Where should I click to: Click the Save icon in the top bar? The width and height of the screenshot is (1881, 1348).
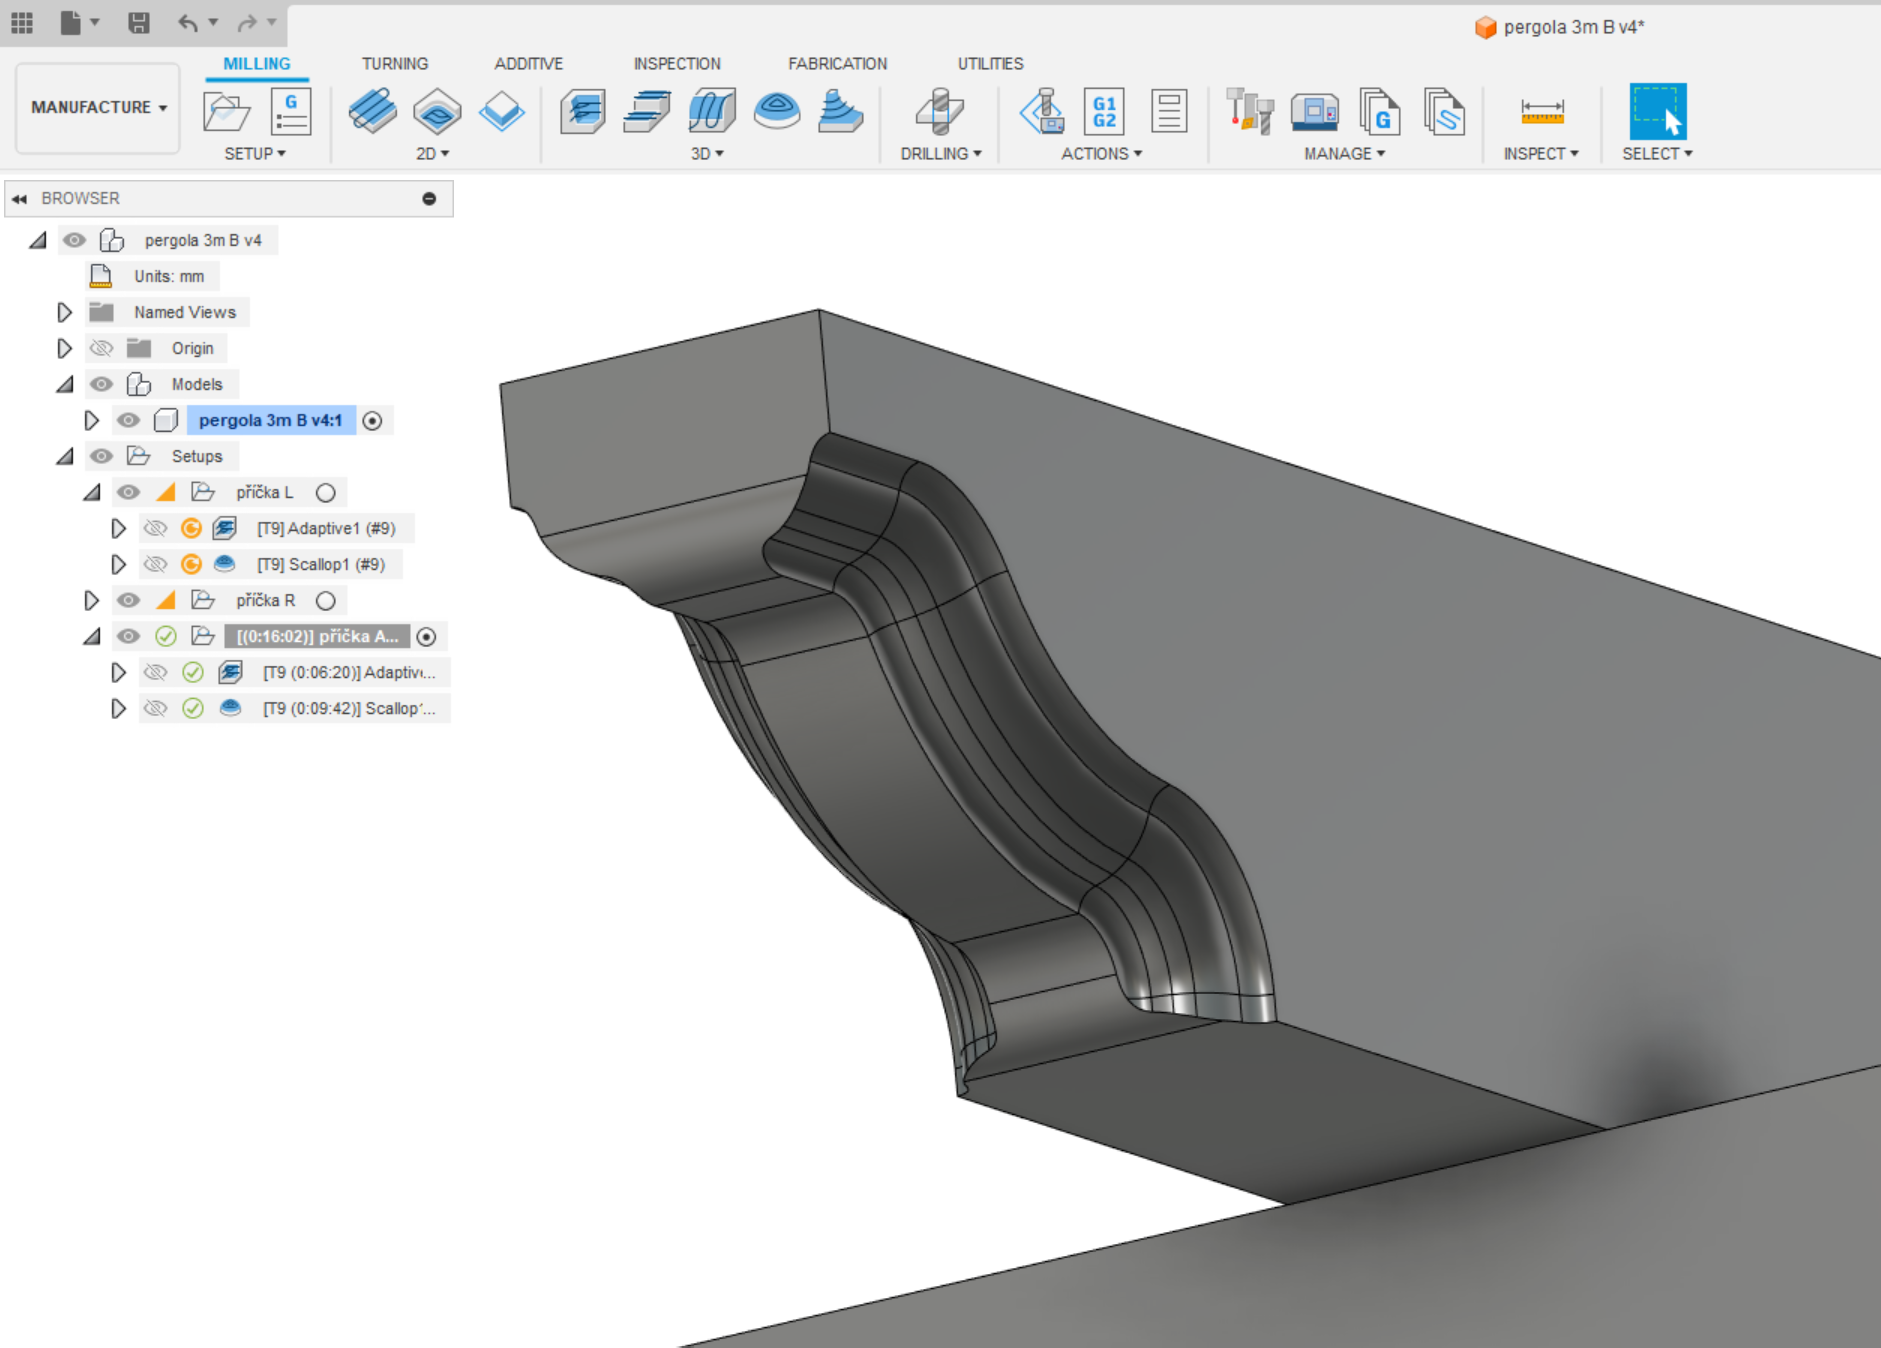click(139, 22)
